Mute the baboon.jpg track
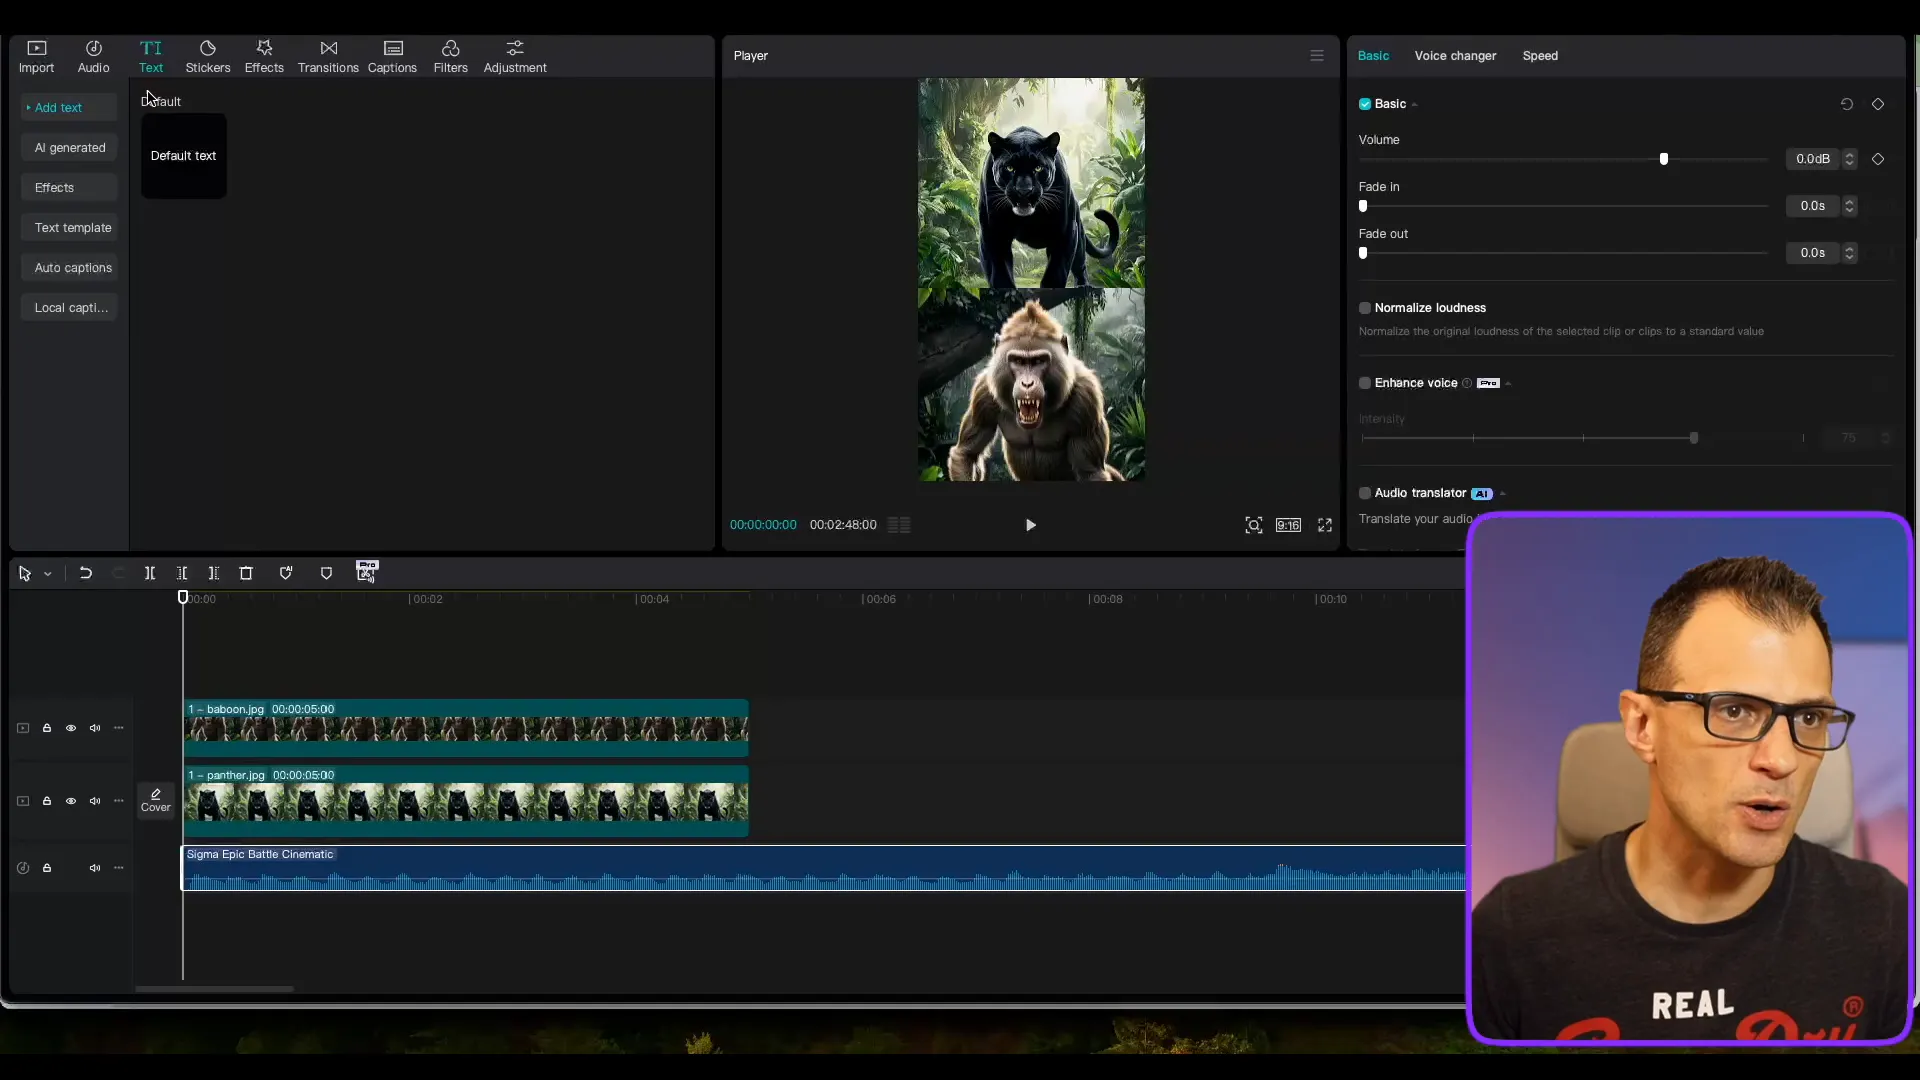The height and width of the screenshot is (1080, 1920). (95, 728)
